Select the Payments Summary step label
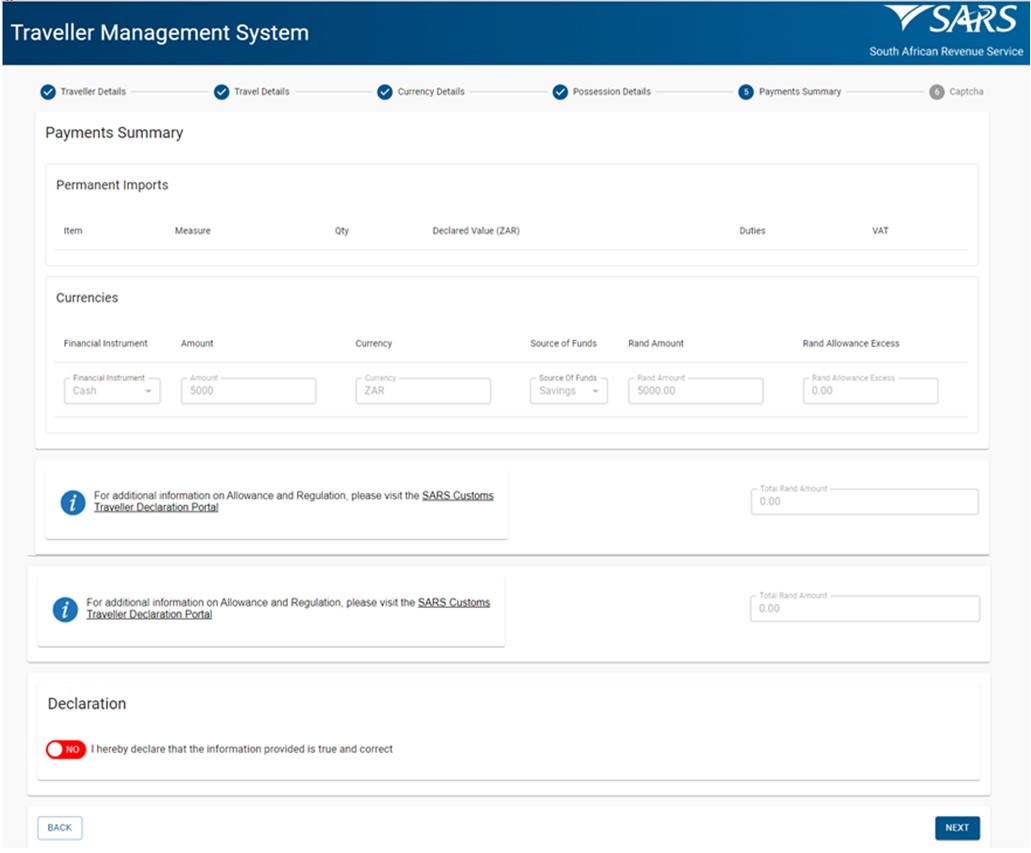1031x853 pixels. (x=800, y=92)
